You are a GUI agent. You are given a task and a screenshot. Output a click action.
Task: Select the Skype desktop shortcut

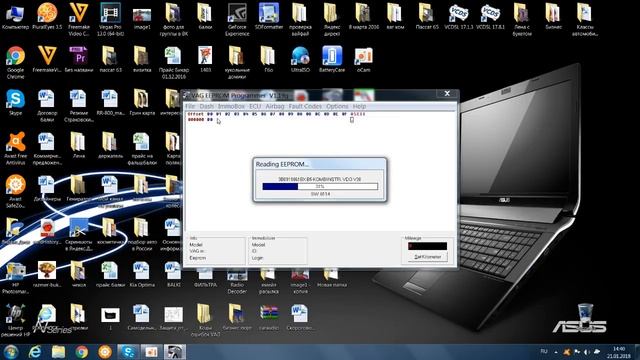16,102
